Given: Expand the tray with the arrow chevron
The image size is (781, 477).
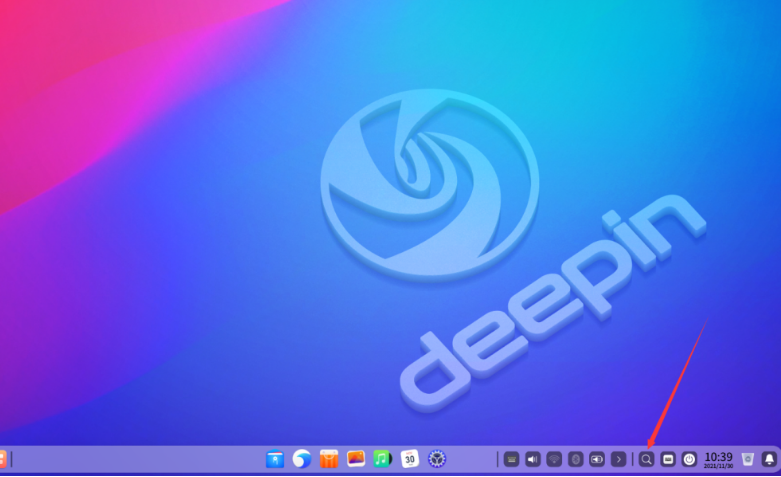Looking at the screenshot, I should click(618, 459).
